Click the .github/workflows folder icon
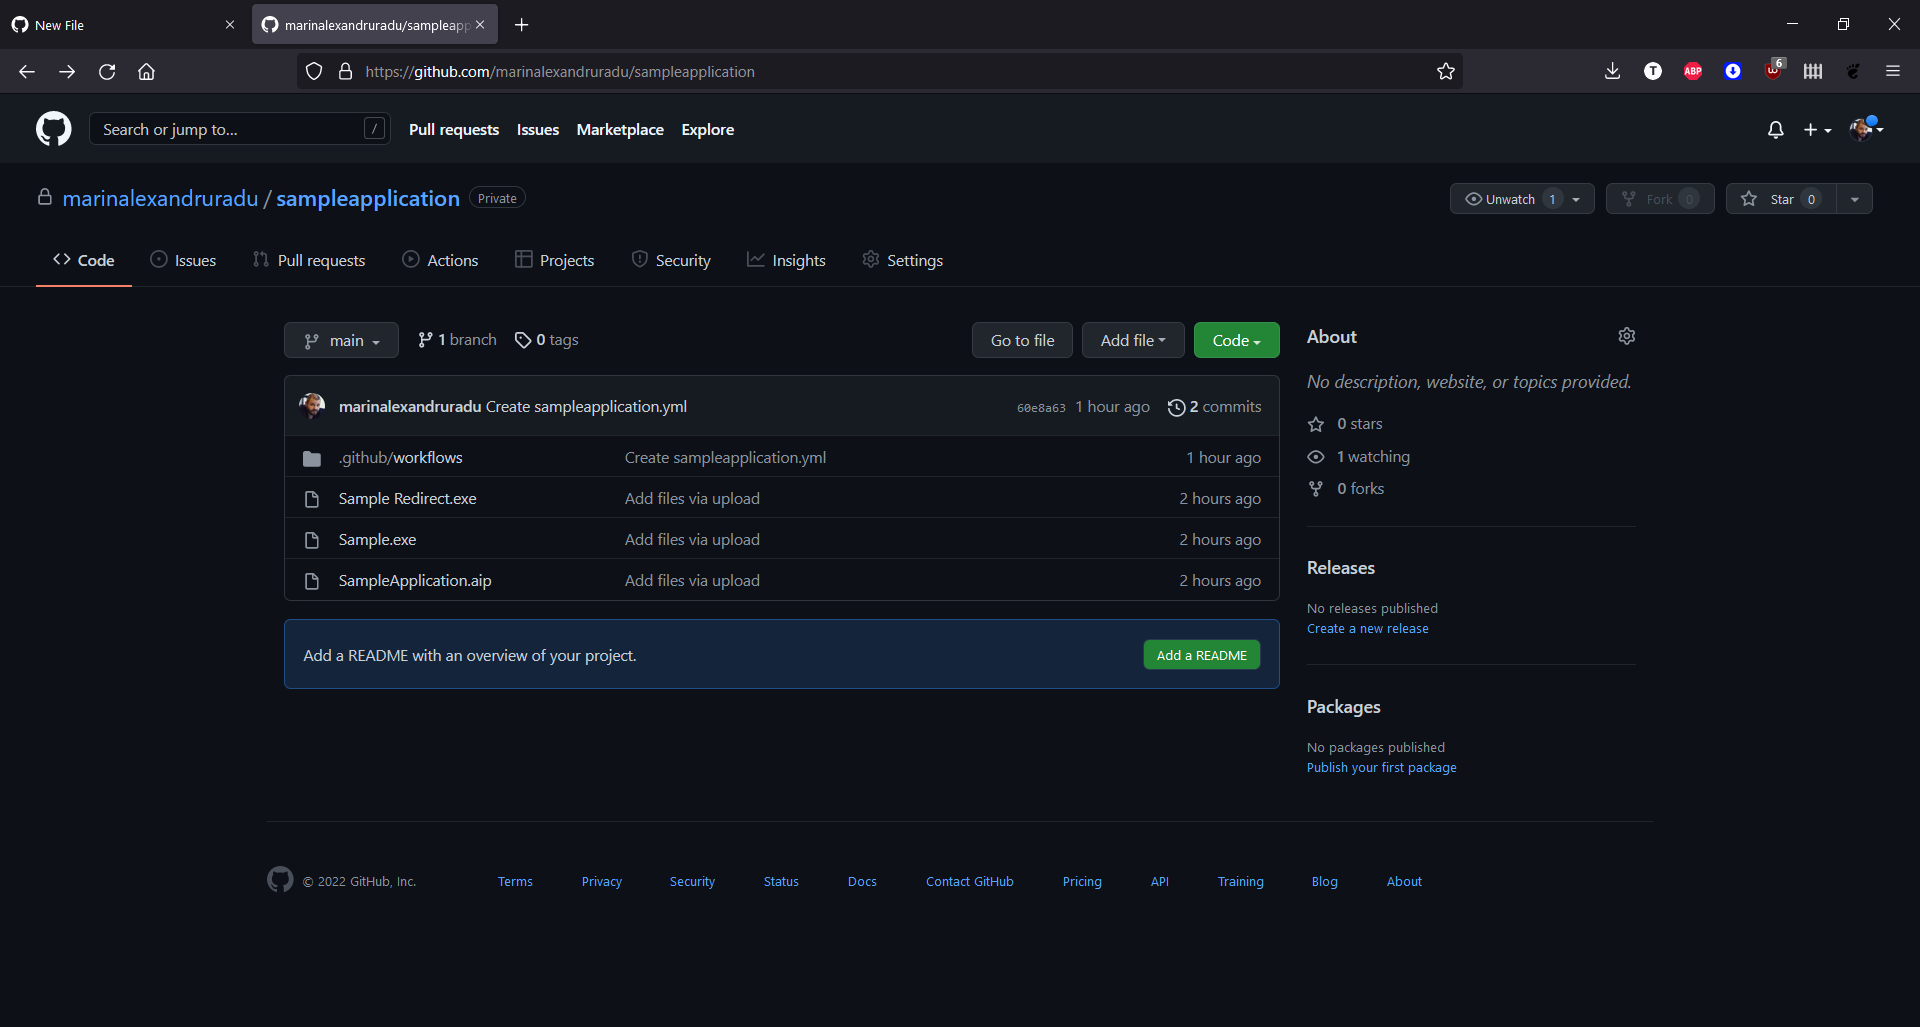 click(312, 458)
